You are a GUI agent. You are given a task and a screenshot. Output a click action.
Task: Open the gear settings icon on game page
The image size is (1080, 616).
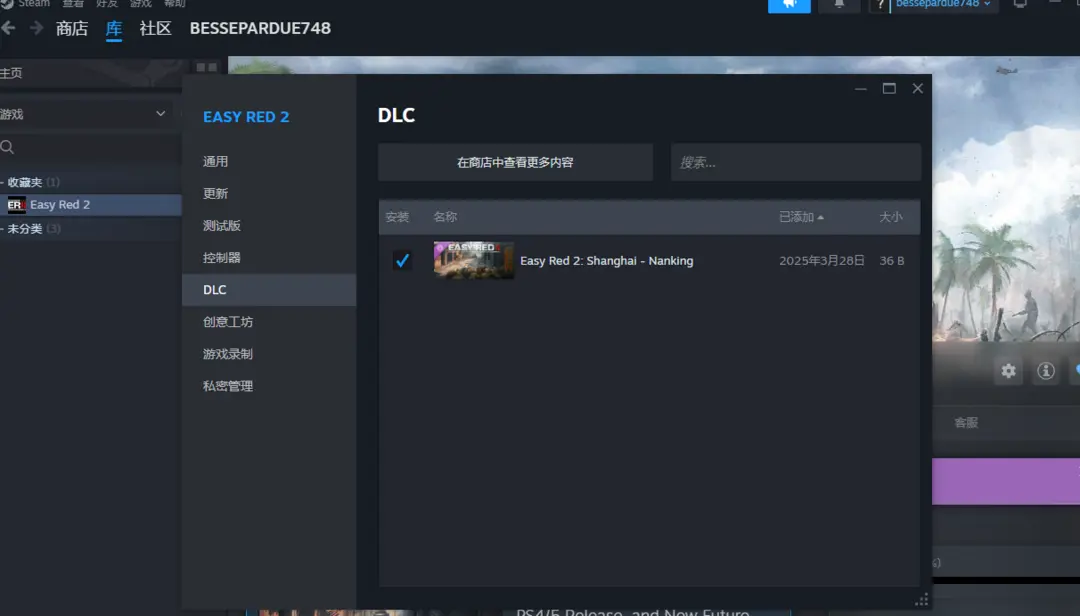(x=1008, y=371)
